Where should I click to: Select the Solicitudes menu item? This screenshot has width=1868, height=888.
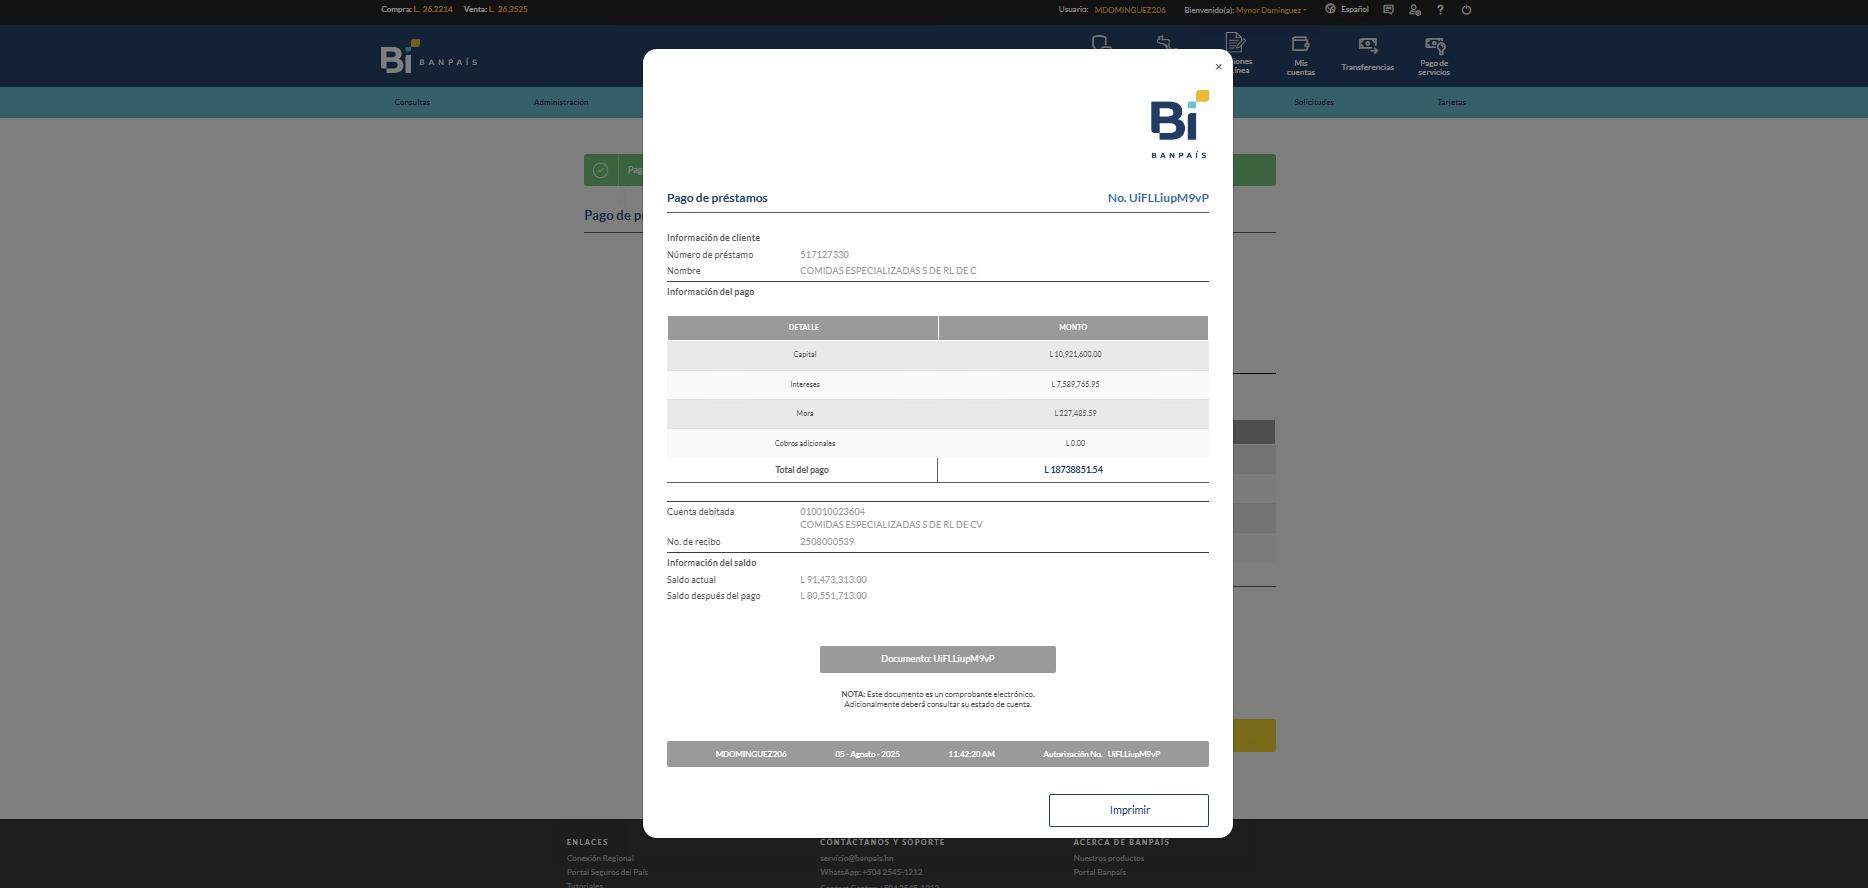click(1314, 102)
